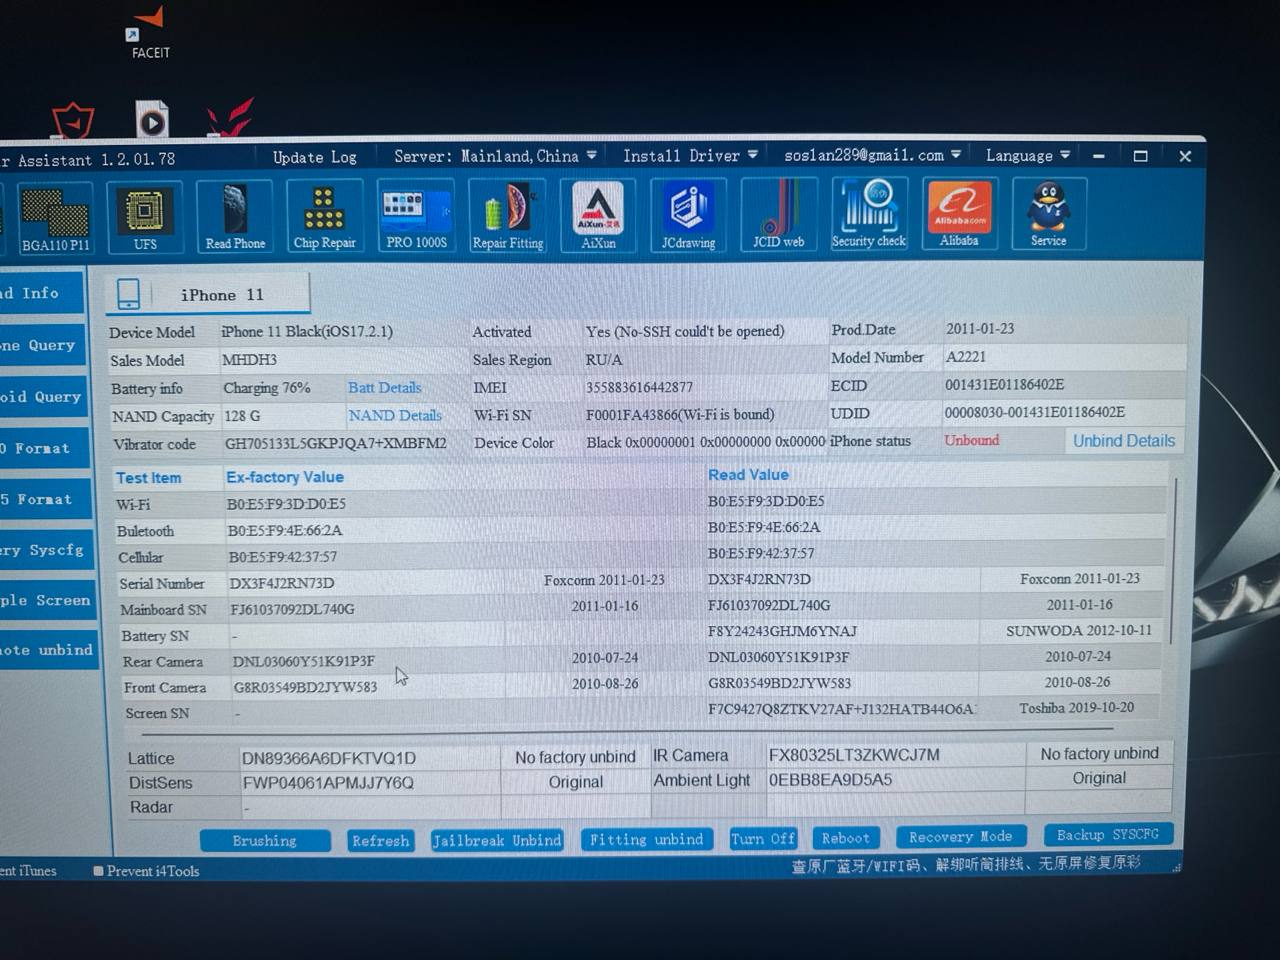1280x960 pixels.
Task: Open the media player desktop icon
Action: pos(152,120)
